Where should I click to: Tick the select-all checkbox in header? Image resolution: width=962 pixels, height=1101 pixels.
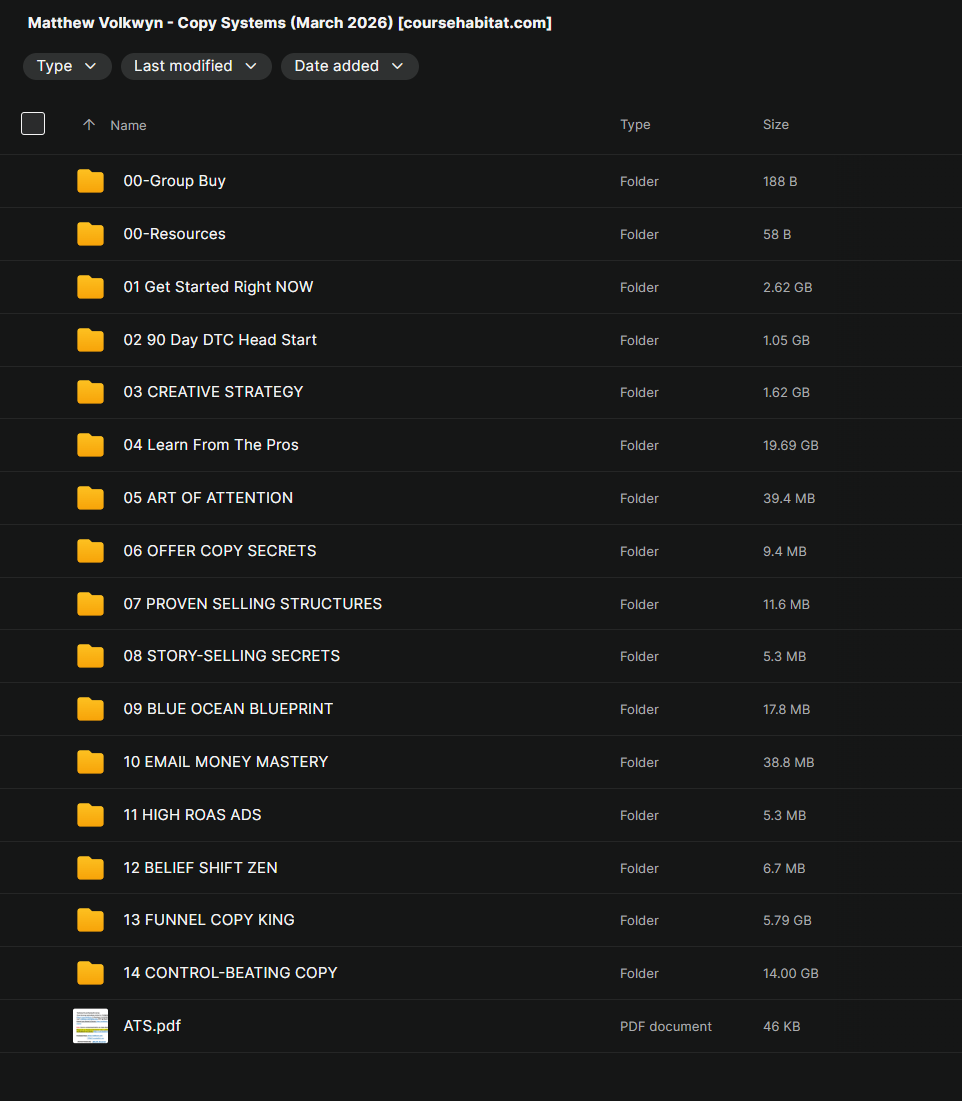pyautogui.click(x=33, y=124)
